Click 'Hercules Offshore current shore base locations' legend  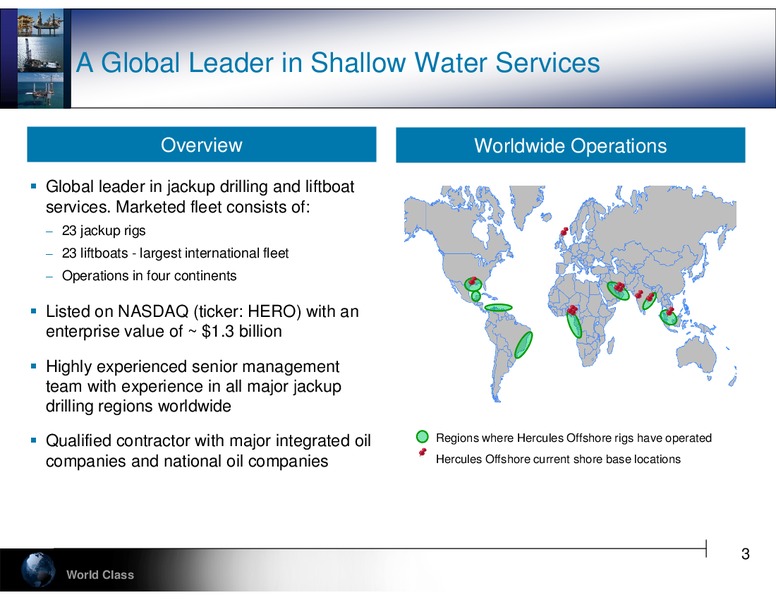pyautogui.click(x=558, y=459)
